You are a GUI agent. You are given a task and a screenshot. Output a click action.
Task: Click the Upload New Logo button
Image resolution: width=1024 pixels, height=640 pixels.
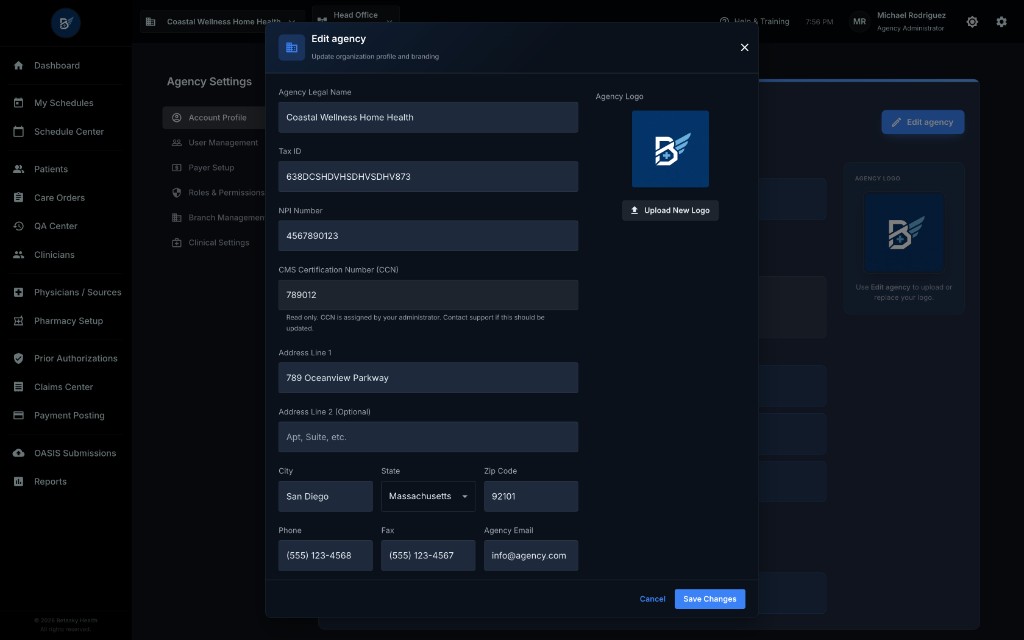(670, 210)
